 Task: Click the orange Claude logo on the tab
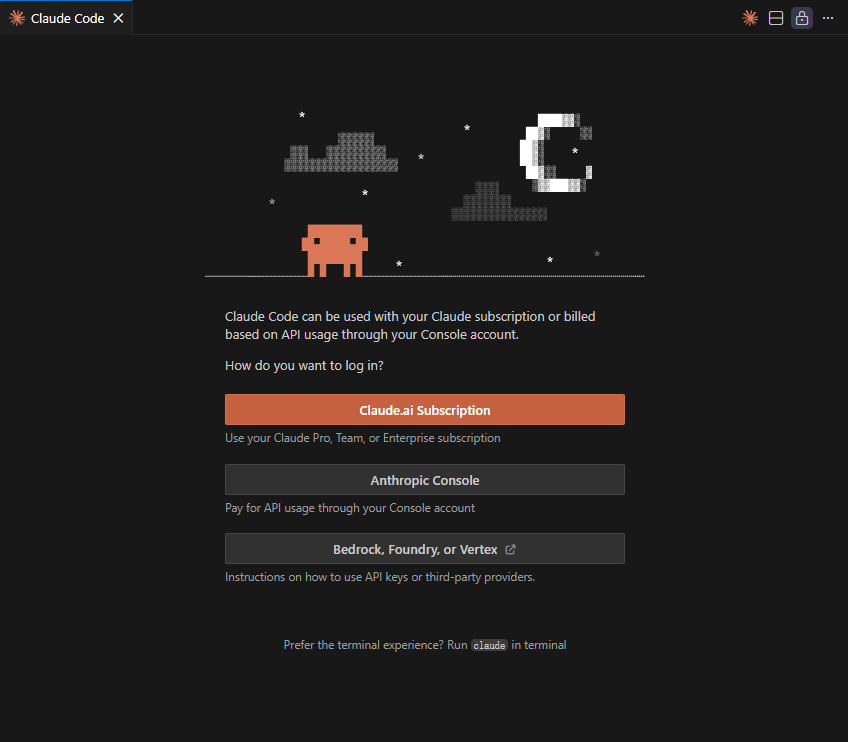point(17,18)
